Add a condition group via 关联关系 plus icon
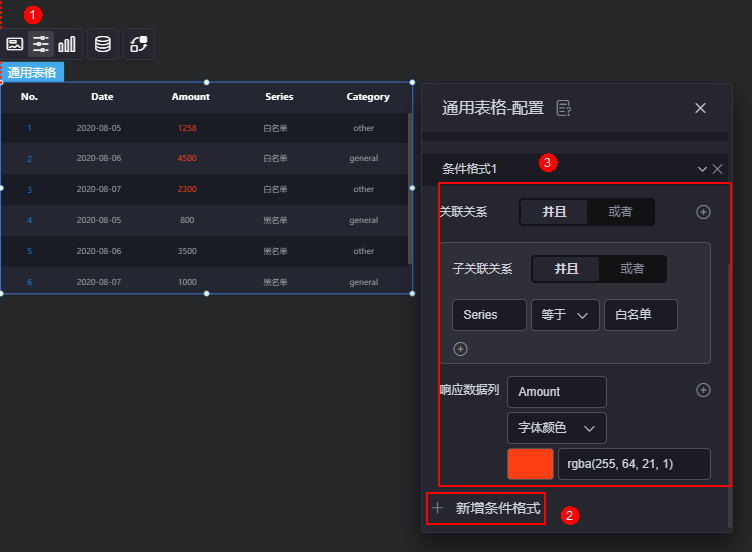Viewport: 752px width, 552px height. click(x=703, y=212)
